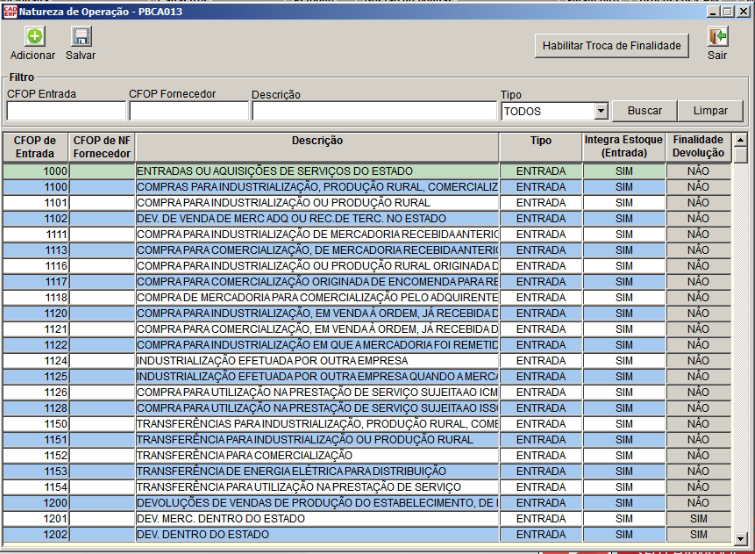Image resolution: width=755 pixels, height=554 pixels.
Task: Click empty CFOP de NF Fornecedor cell, row 1102
Action: (102, 219)
